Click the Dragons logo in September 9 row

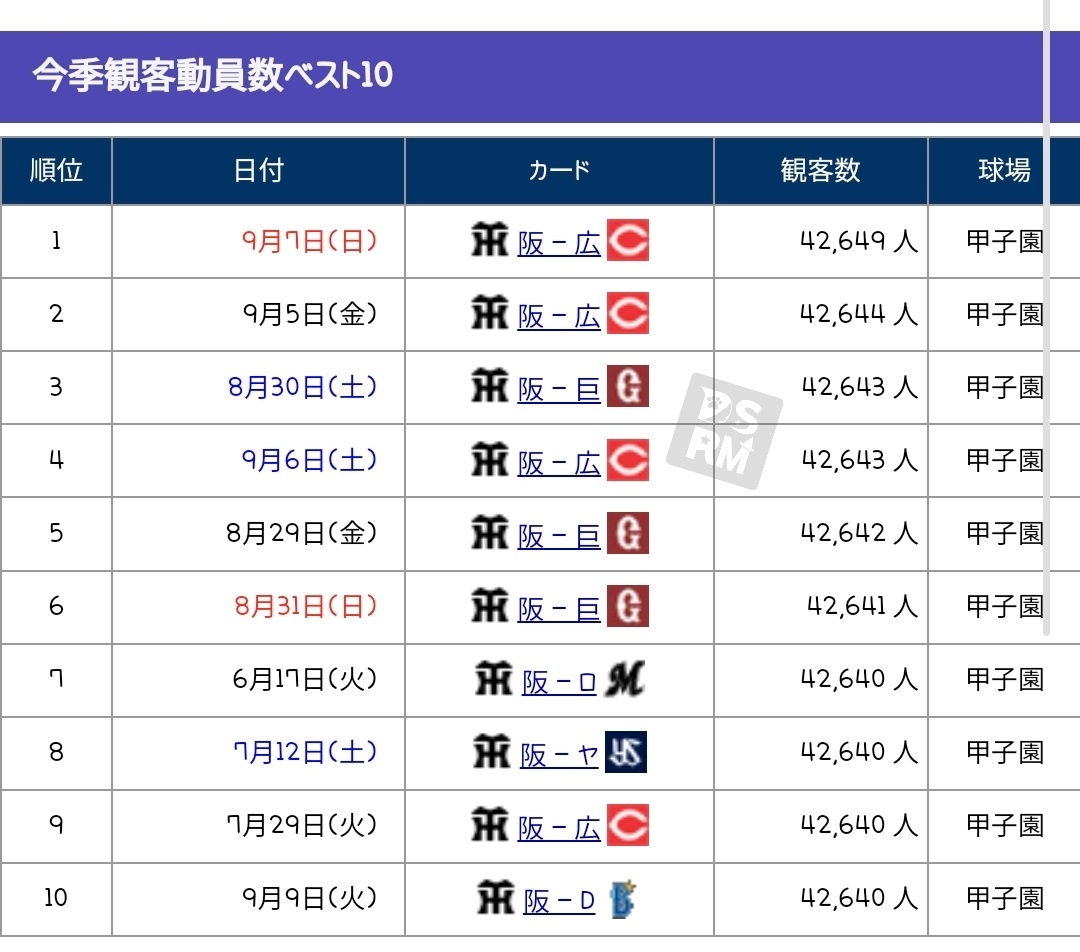click(x=624, y=899)
